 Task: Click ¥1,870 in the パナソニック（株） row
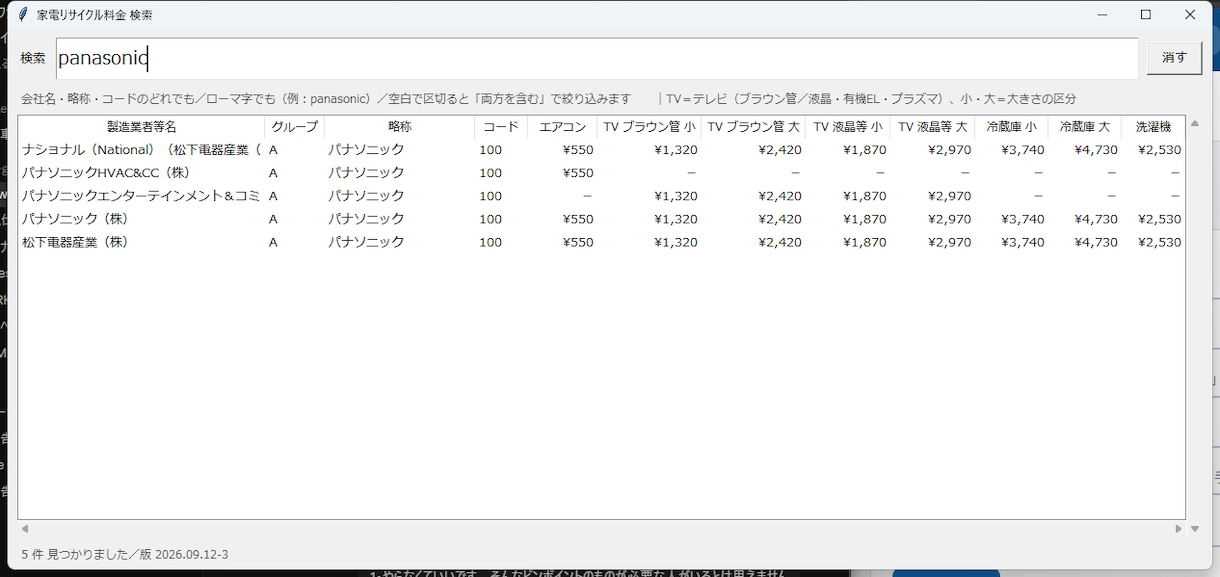[864, 219]
